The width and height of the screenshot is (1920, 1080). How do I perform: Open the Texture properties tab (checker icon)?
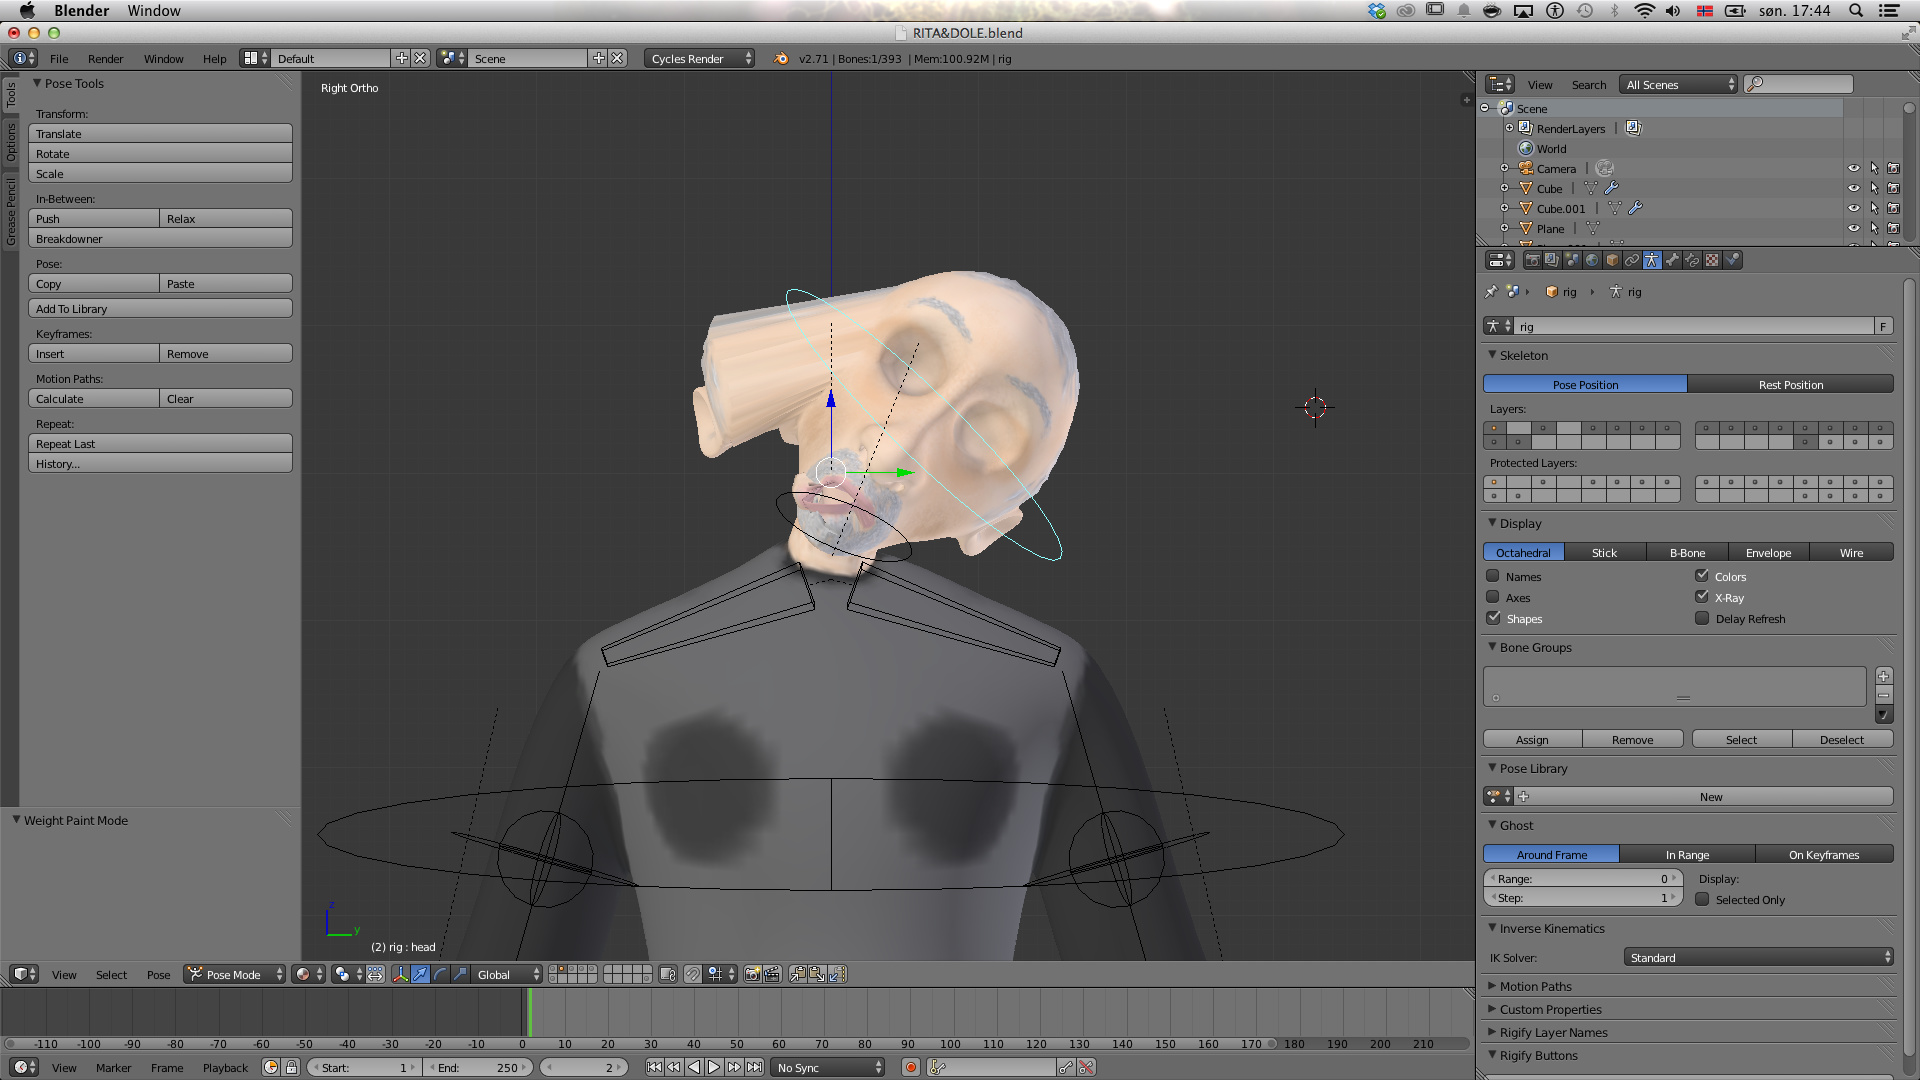(x=1712, y=260)
